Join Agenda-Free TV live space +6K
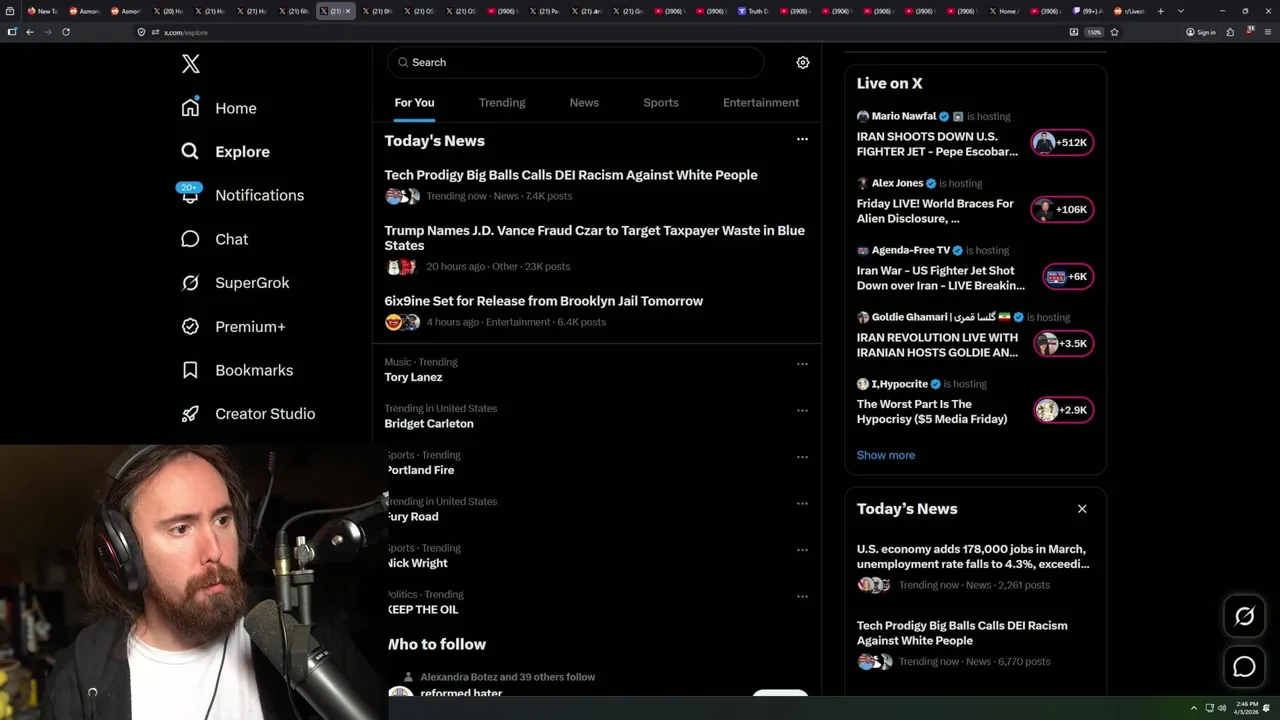This screenshot has width=1280, height=720. 1067,276
